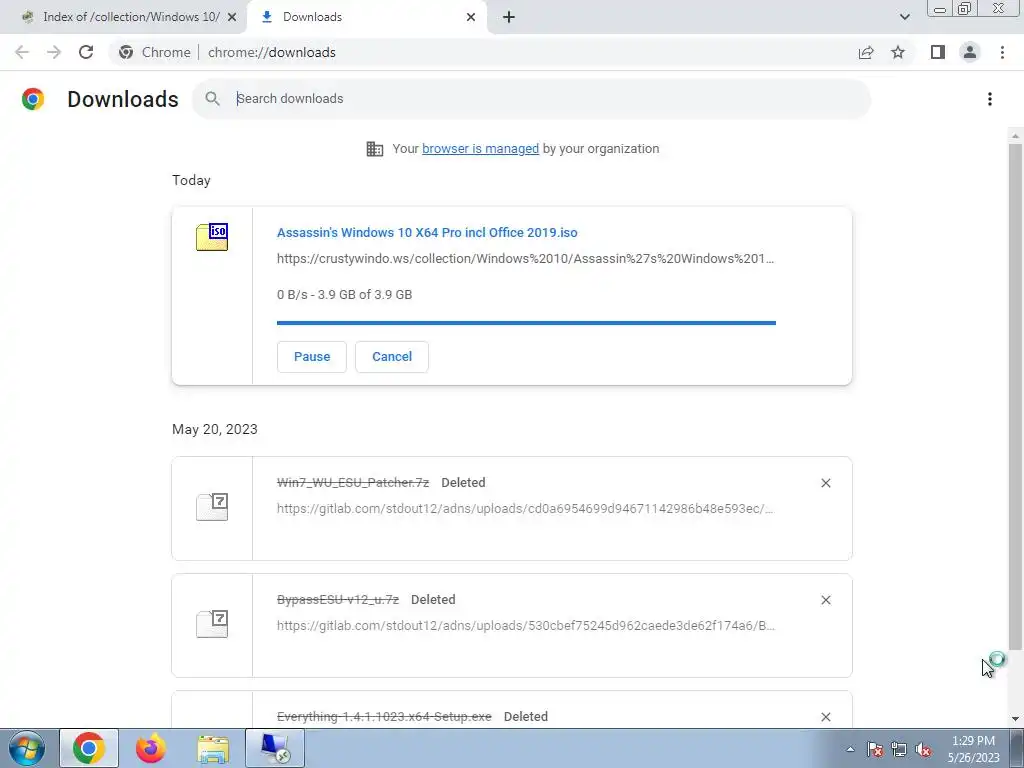Click the 7z file icon for BypassESU-v12_u

point(212,624)
